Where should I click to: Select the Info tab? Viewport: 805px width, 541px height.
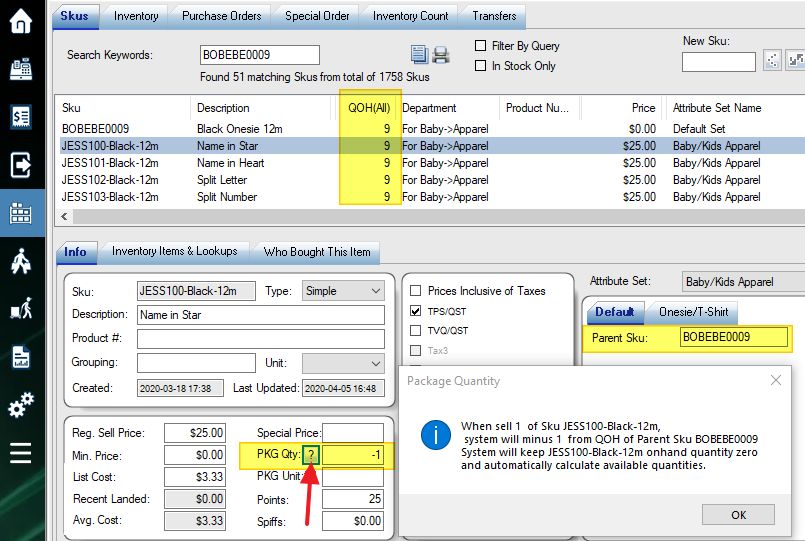point(75,252)
